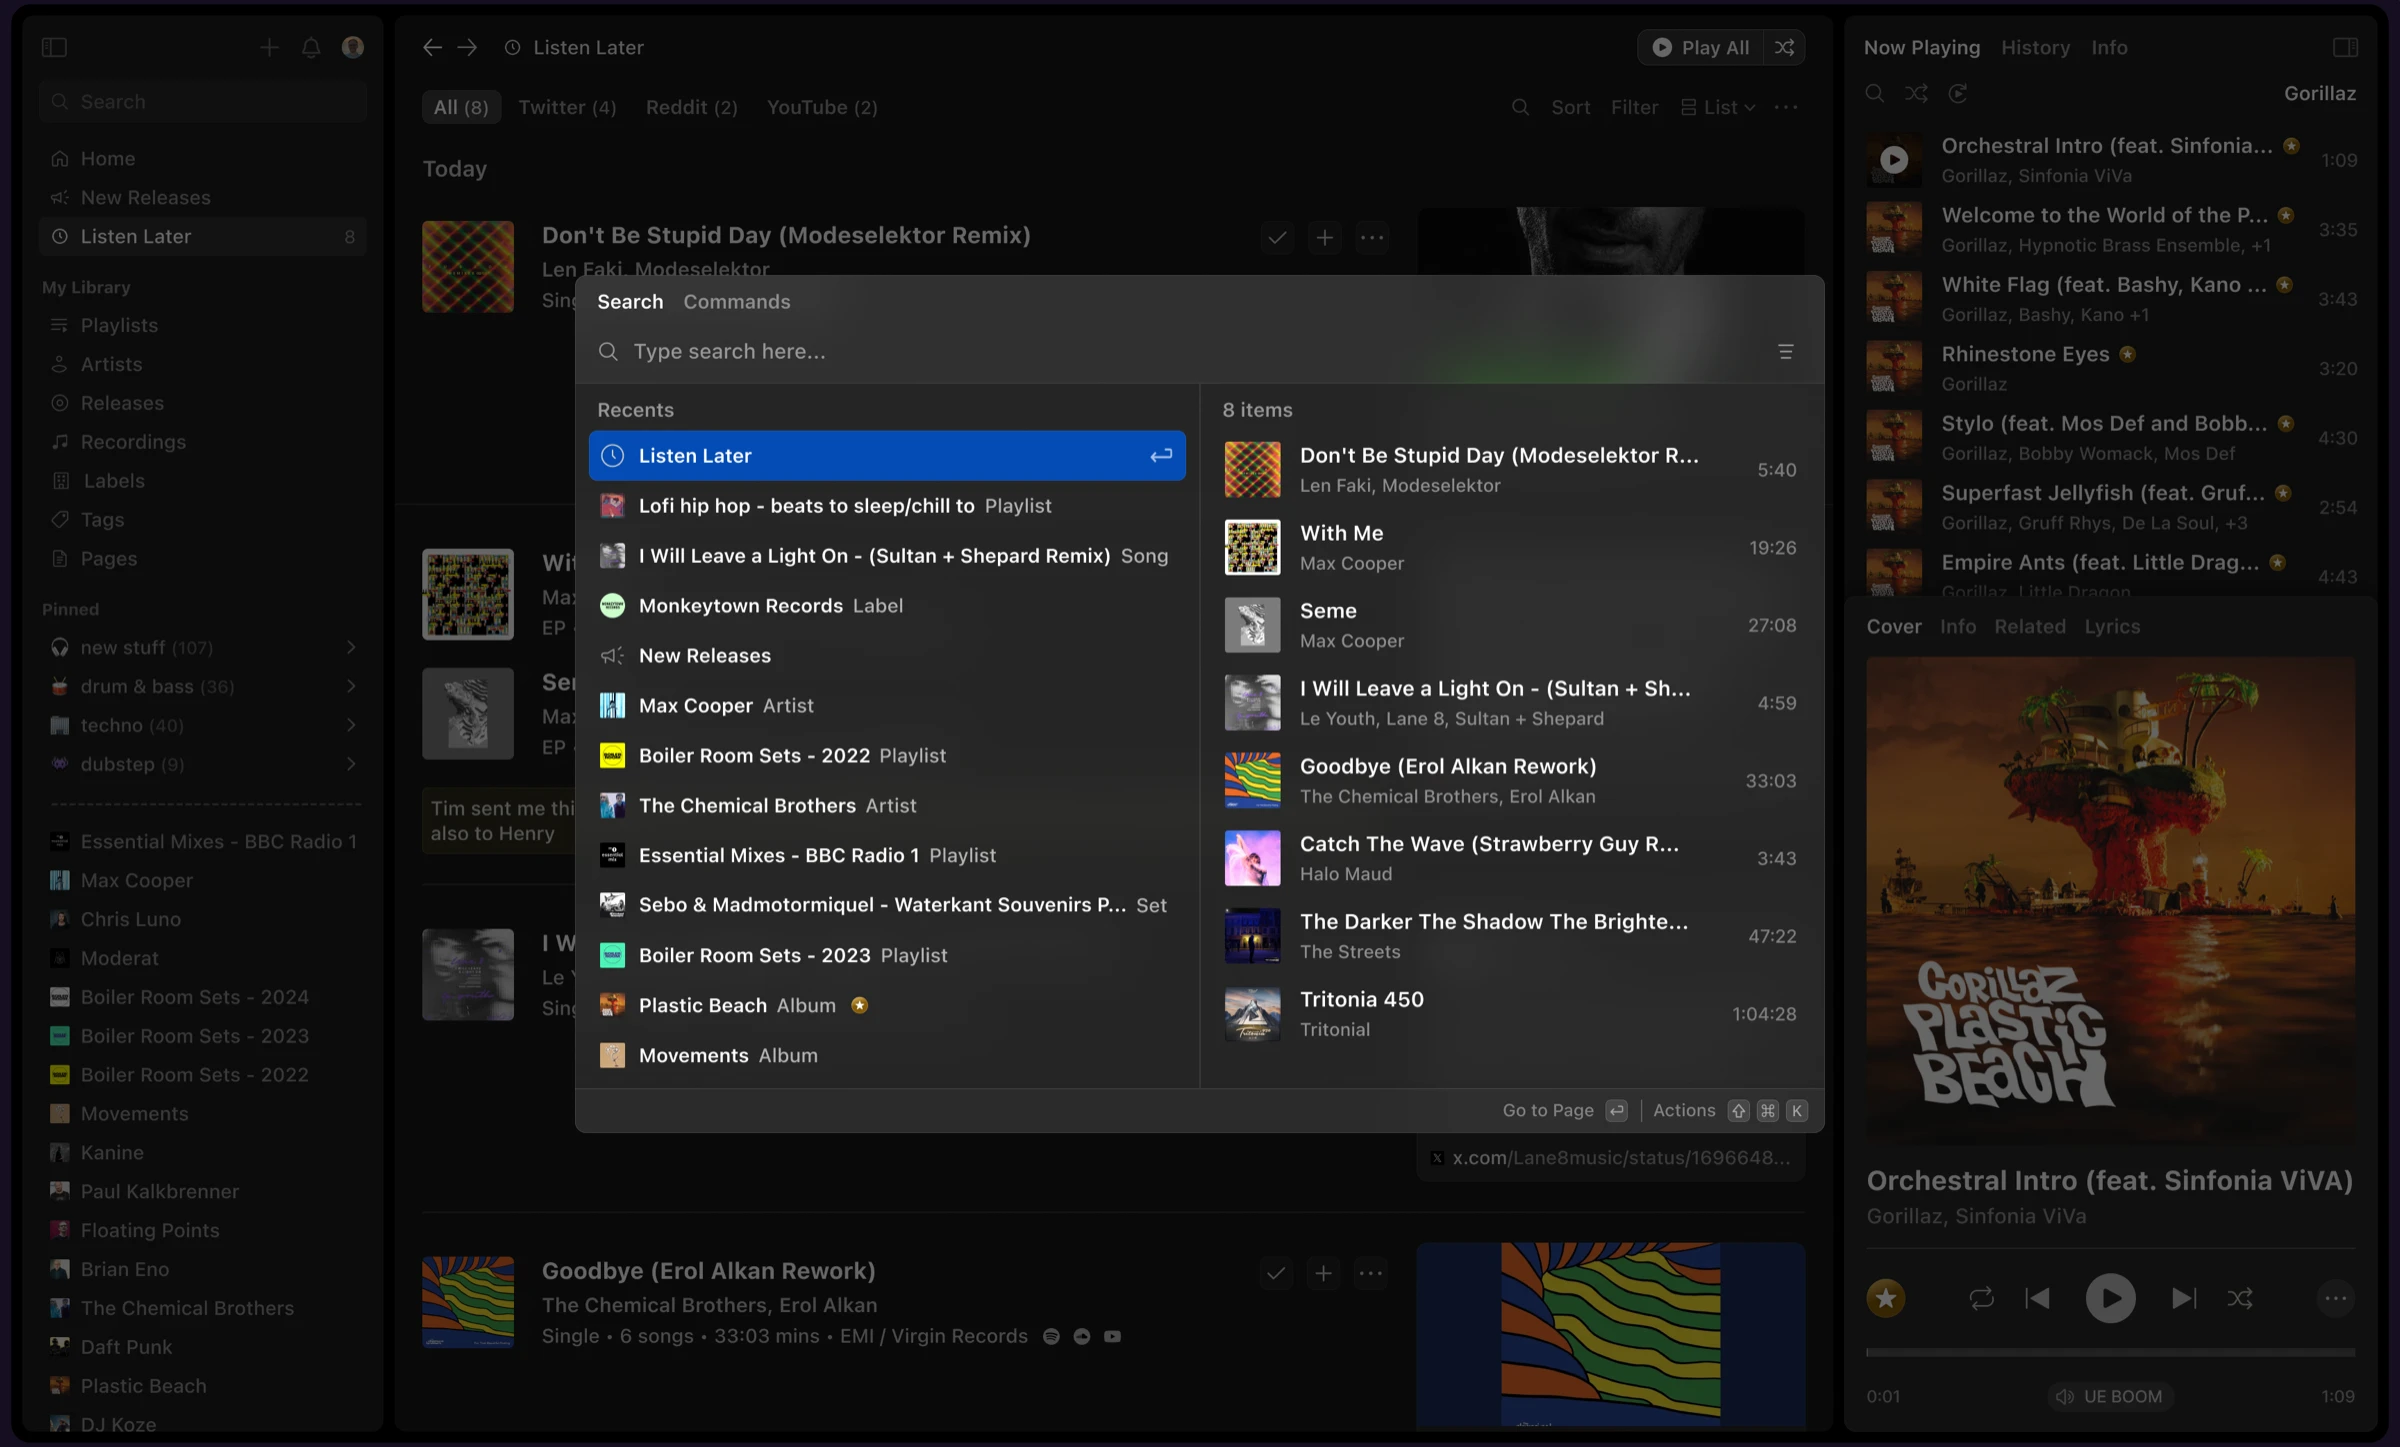The image size is (2400, 1447).
Task: Switch to the Commands tab in palette
Action: click(x=736, y=302)
